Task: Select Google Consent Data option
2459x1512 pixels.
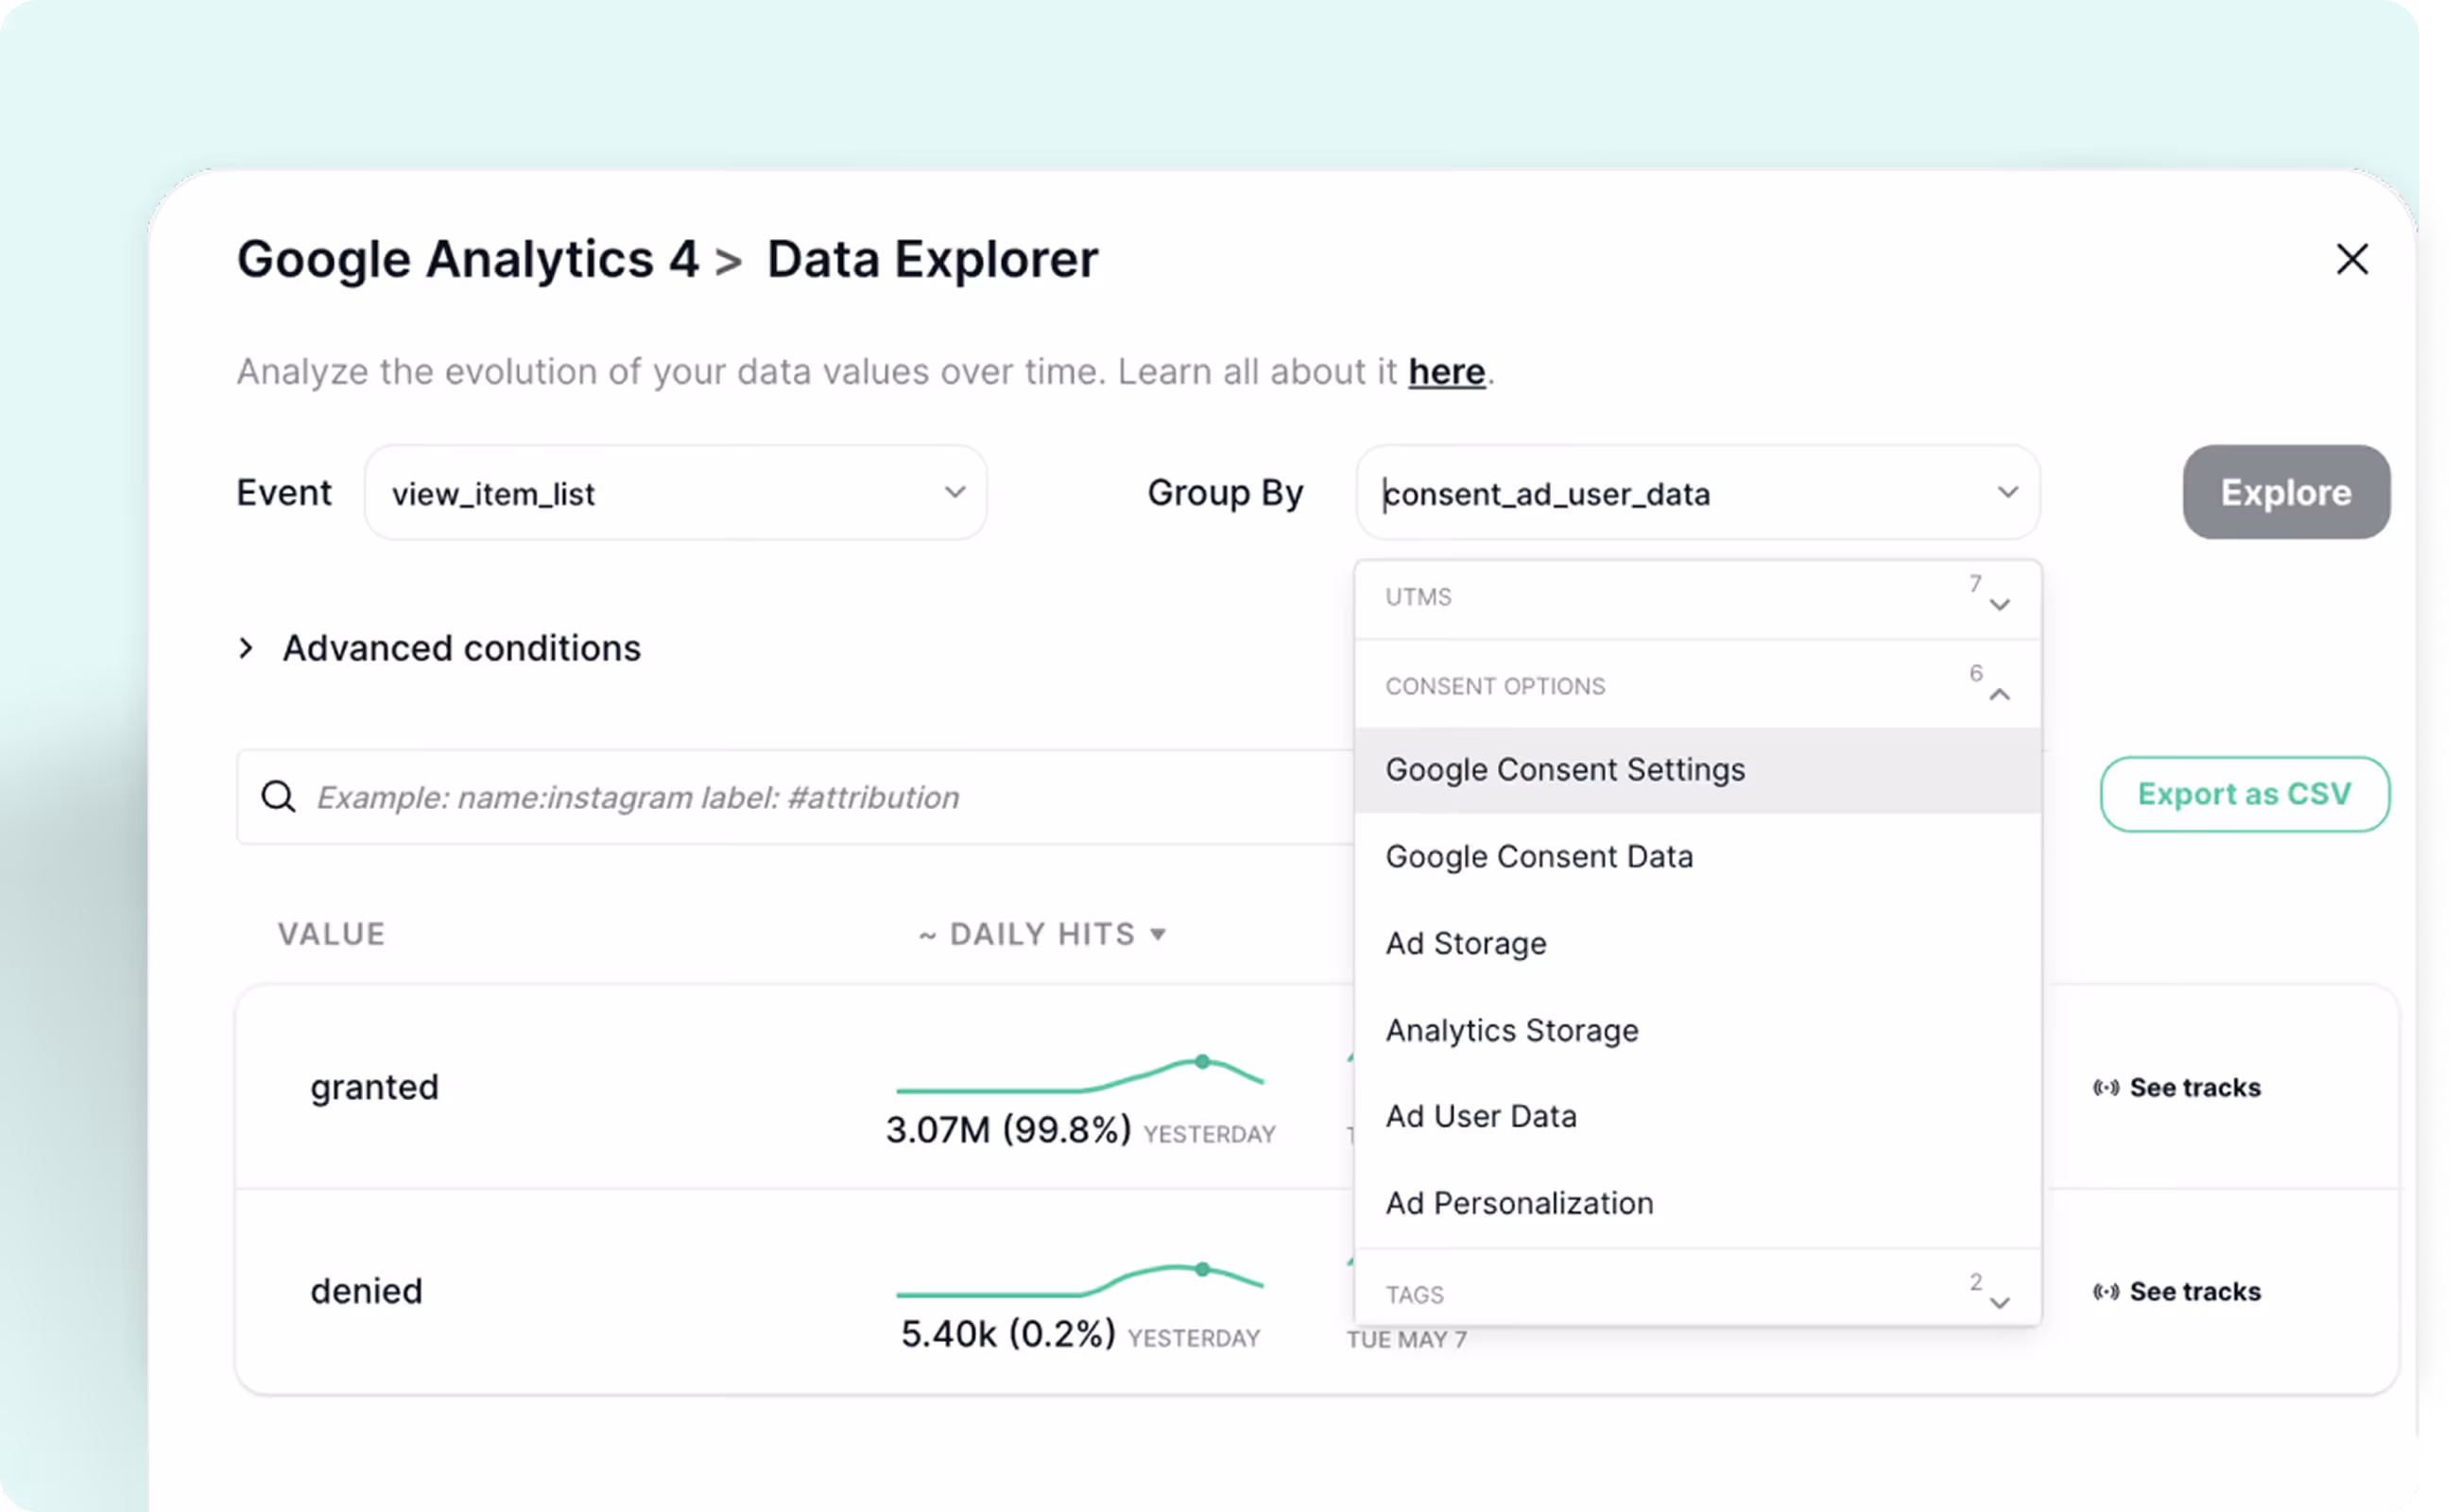Action: click(x=1539, y=856)
